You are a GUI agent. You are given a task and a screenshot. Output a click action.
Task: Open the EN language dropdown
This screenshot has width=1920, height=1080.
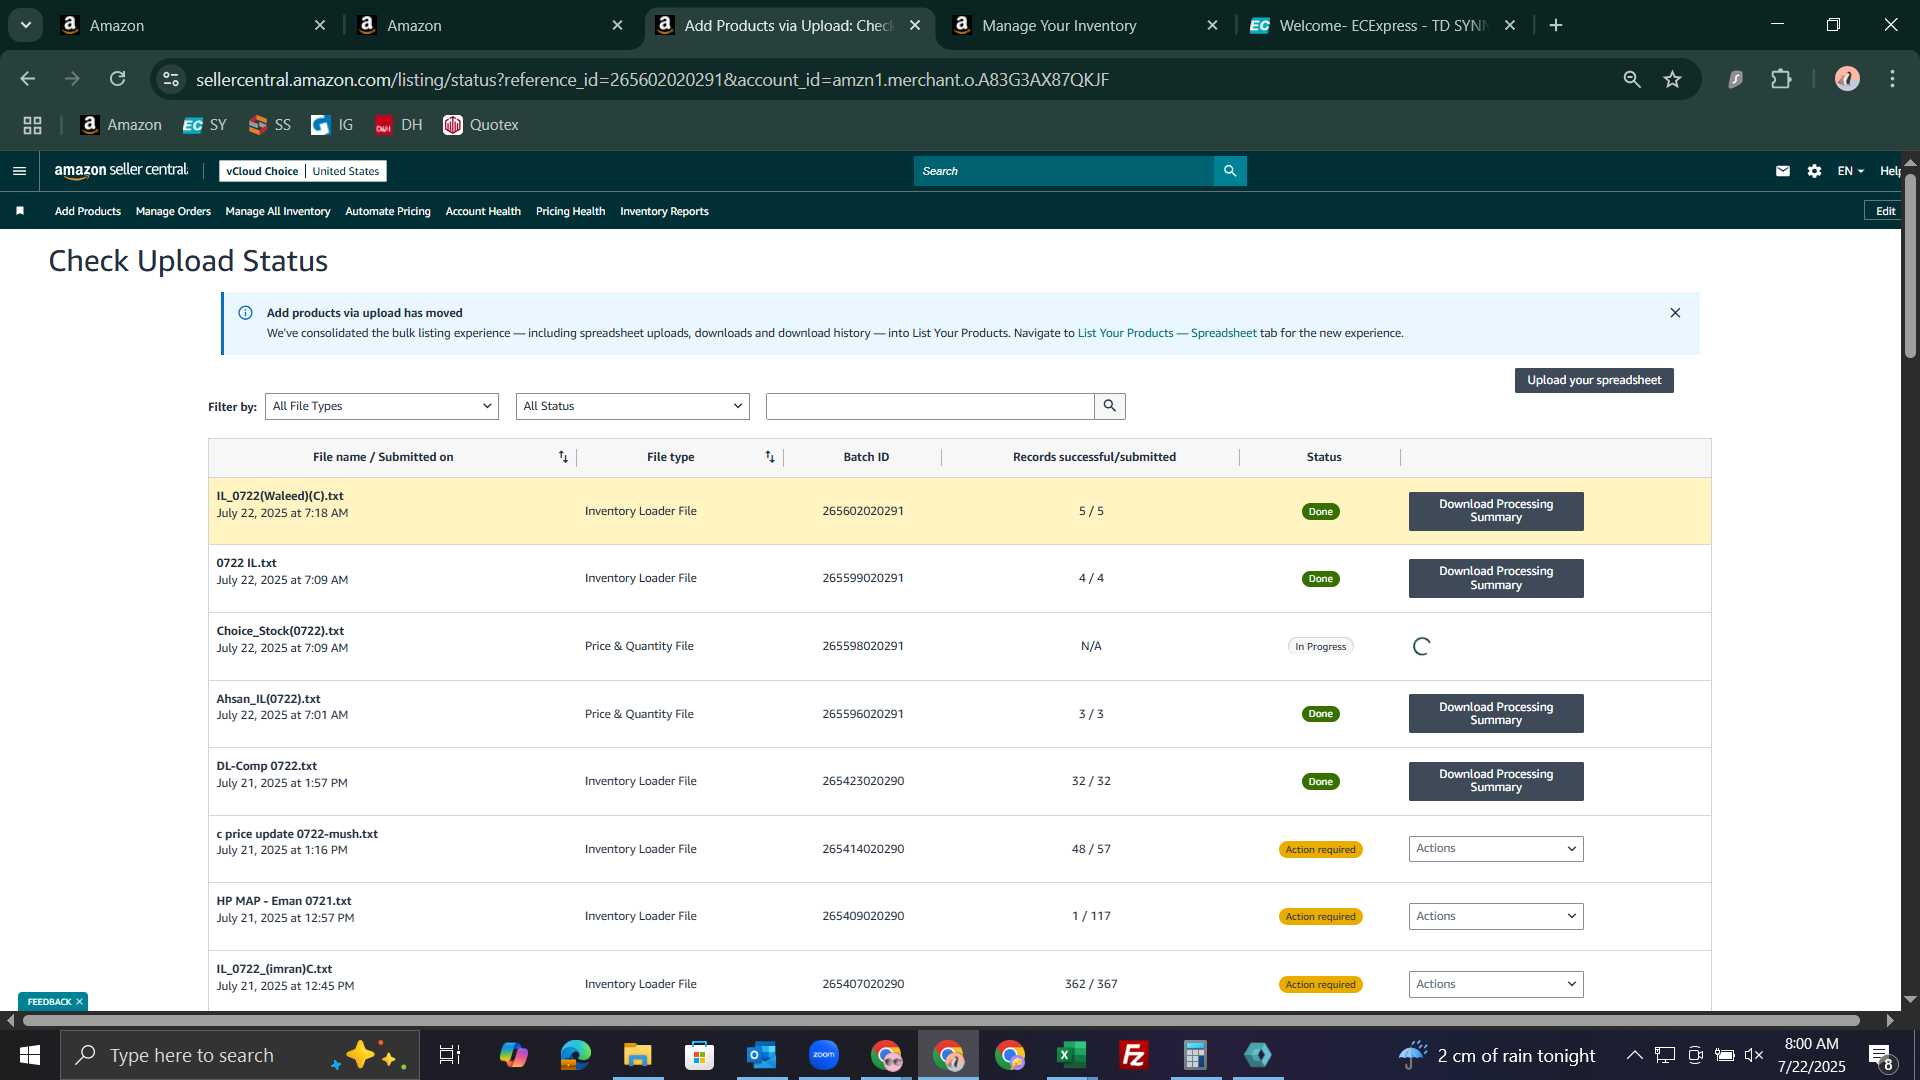[x=1850, y=171]
